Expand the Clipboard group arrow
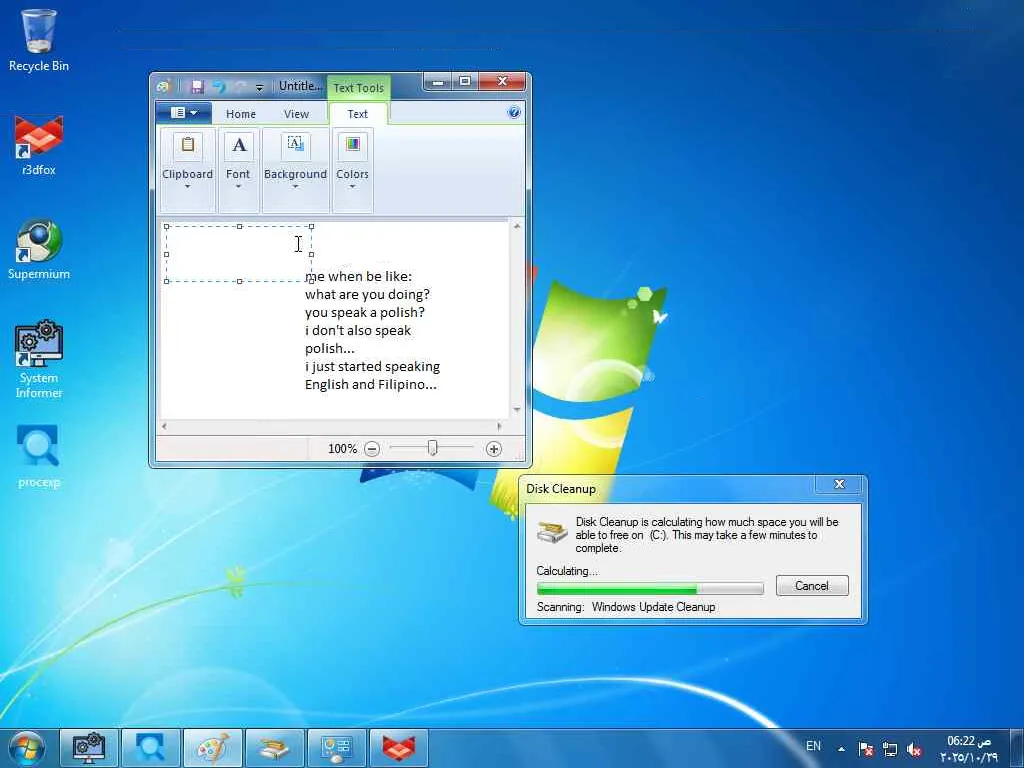The width and height of the screenshot is (1024, 768). click(x=187, y=187)
